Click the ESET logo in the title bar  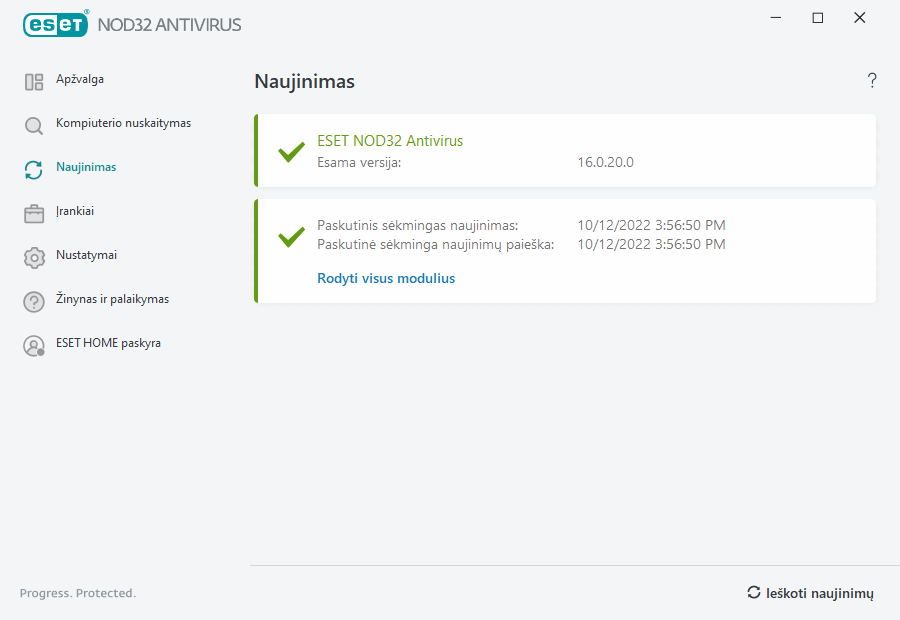pyautogui.click(x=56, y=24)
